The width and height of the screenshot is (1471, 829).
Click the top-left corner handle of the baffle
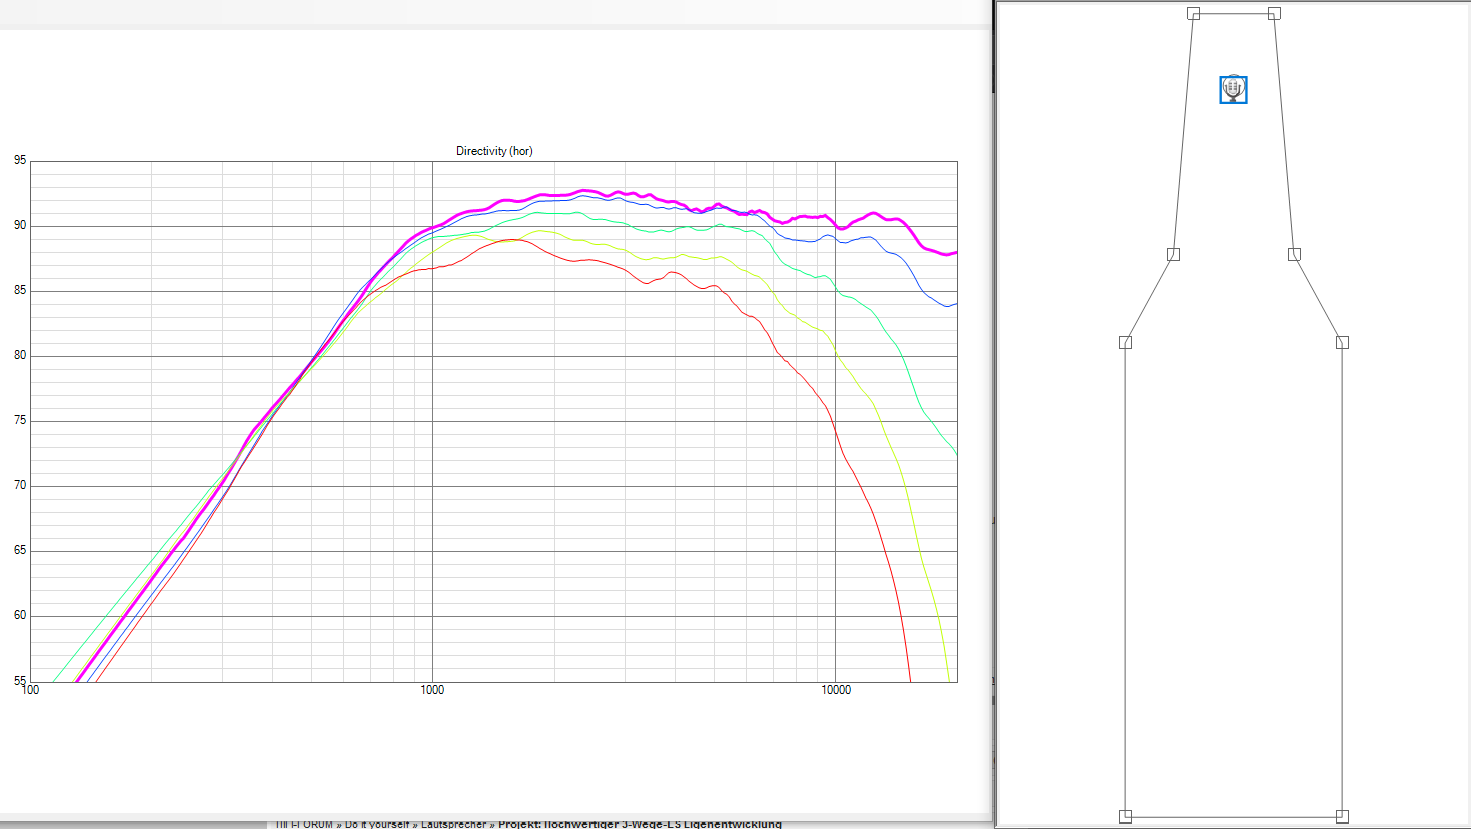click(1193, 13)
